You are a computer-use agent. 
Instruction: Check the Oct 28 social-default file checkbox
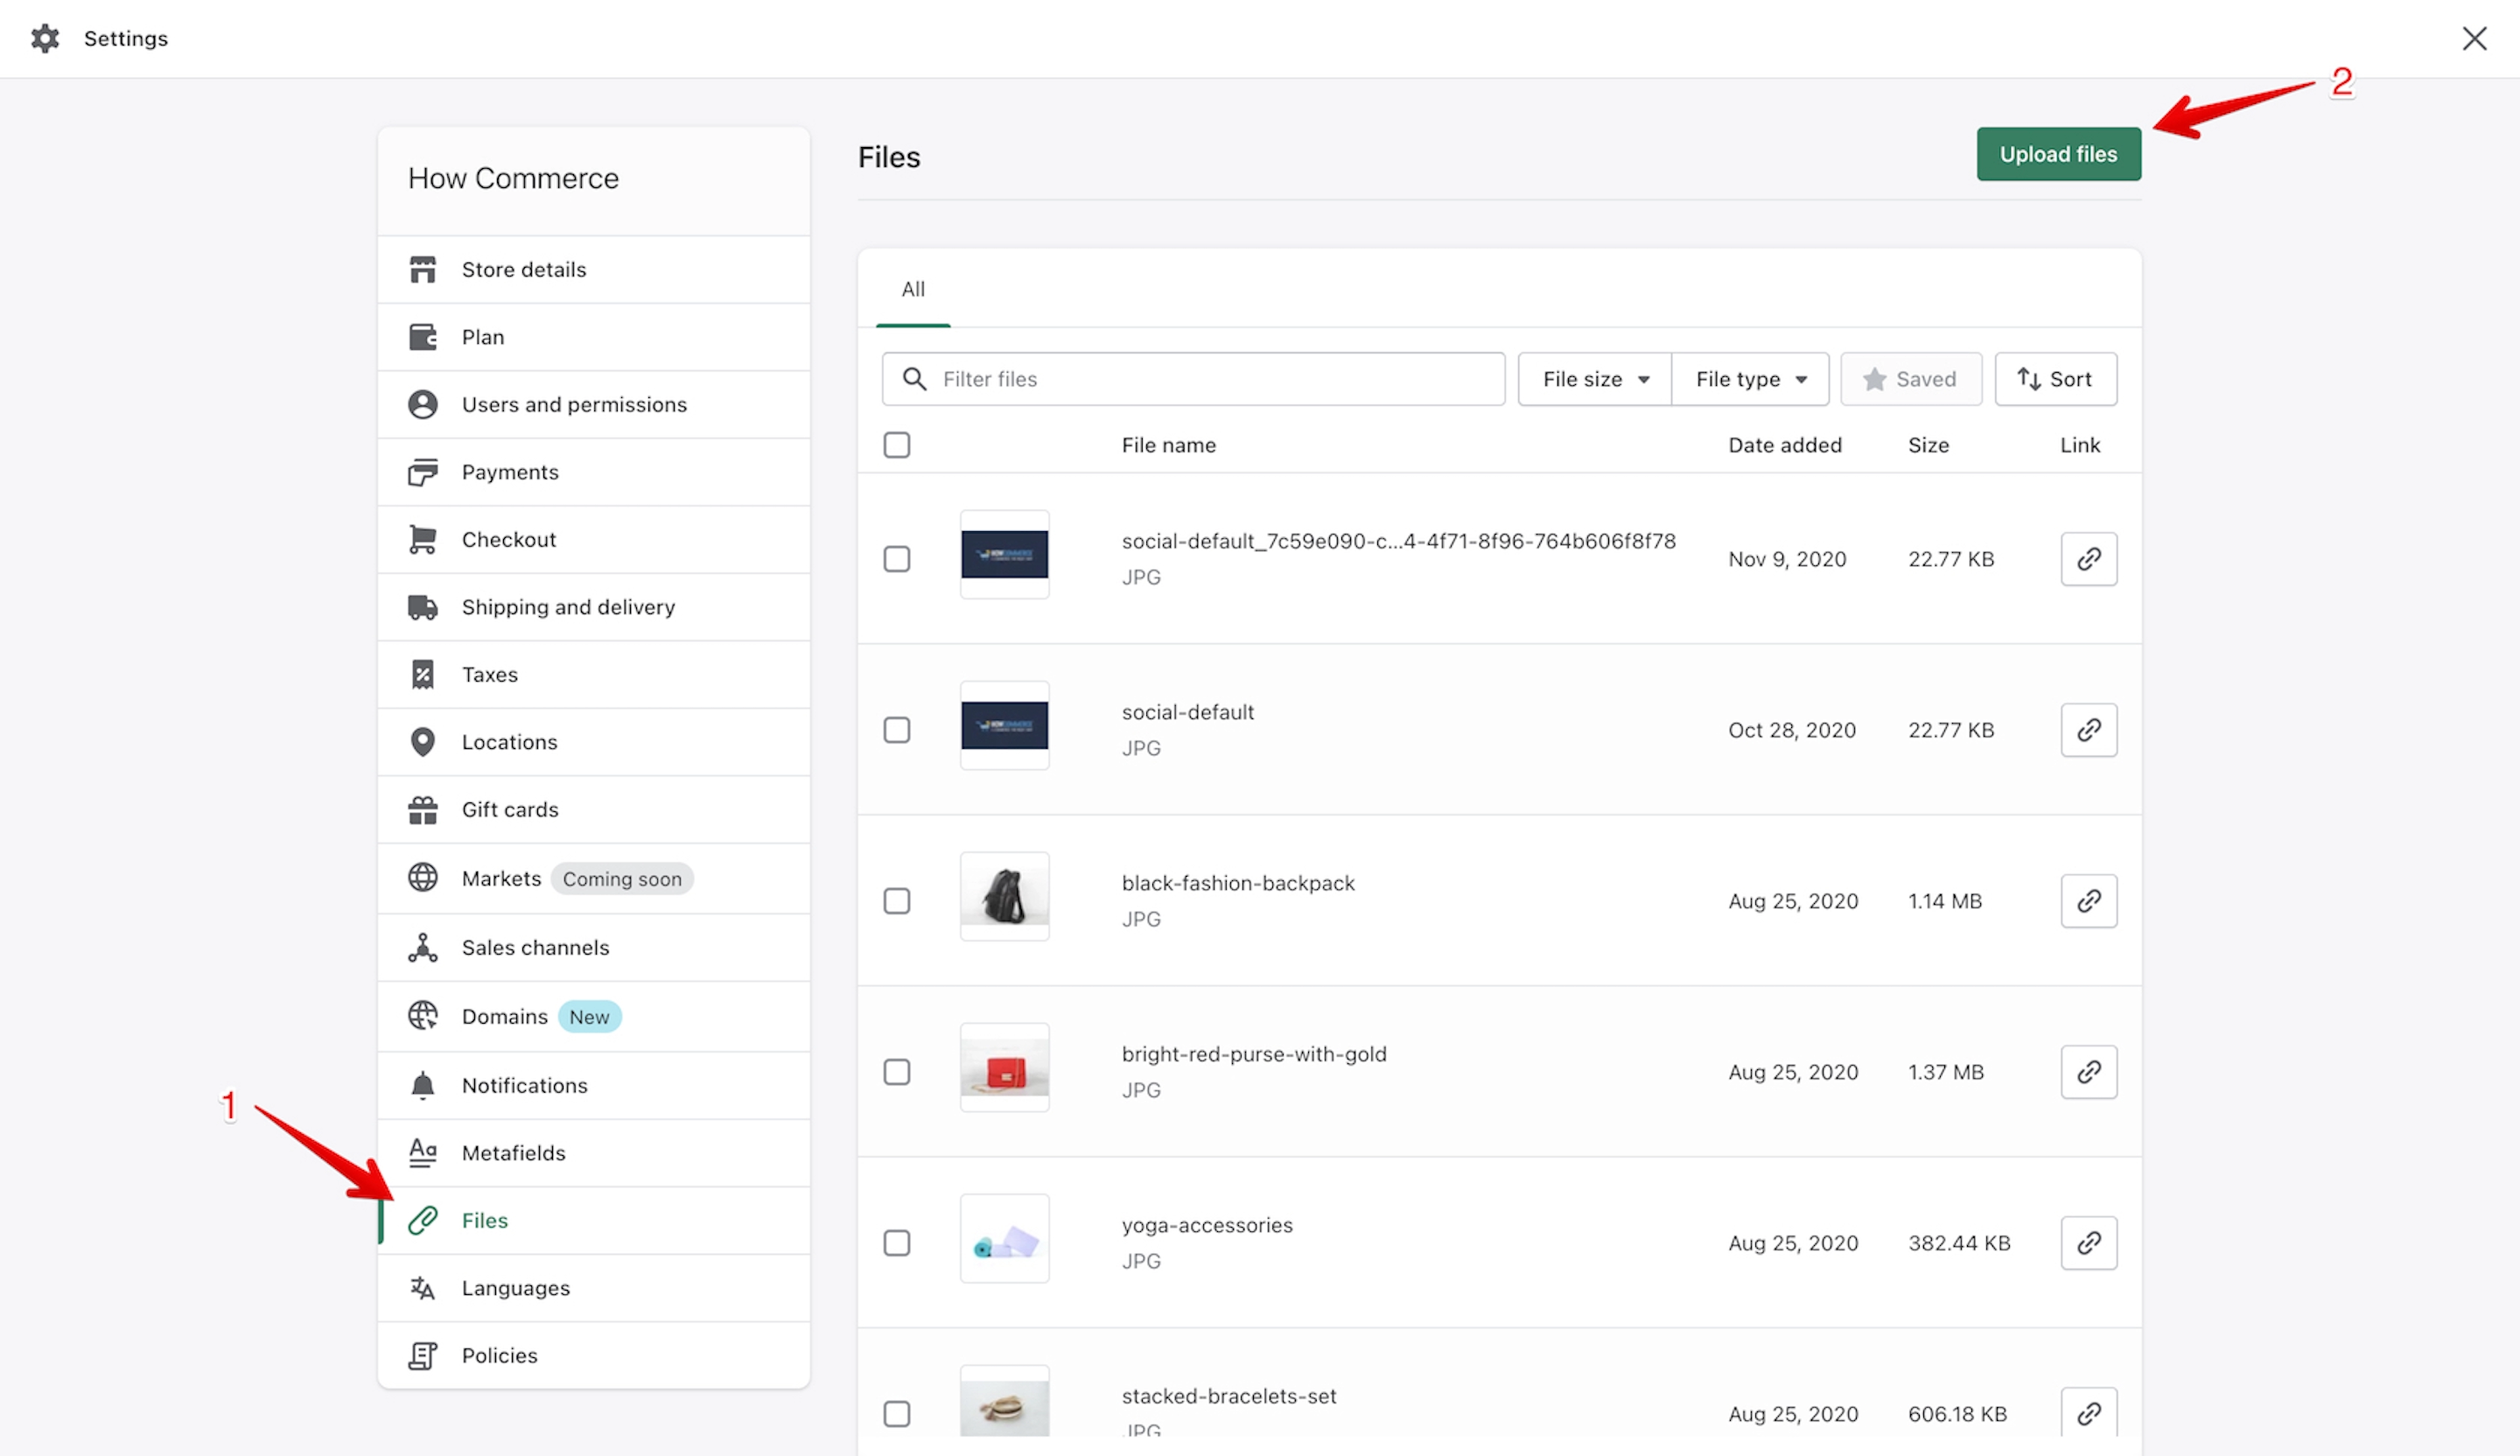click(x=897, y=730)
